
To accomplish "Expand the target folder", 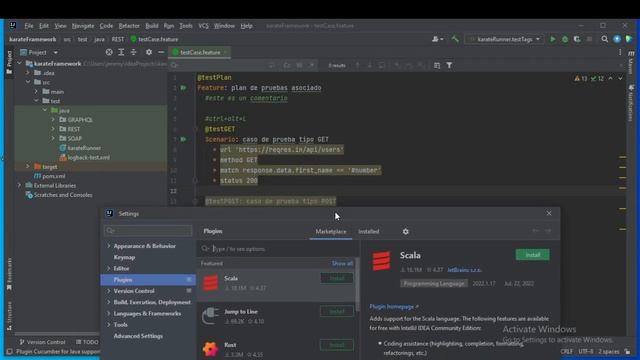I will [28, 167].
